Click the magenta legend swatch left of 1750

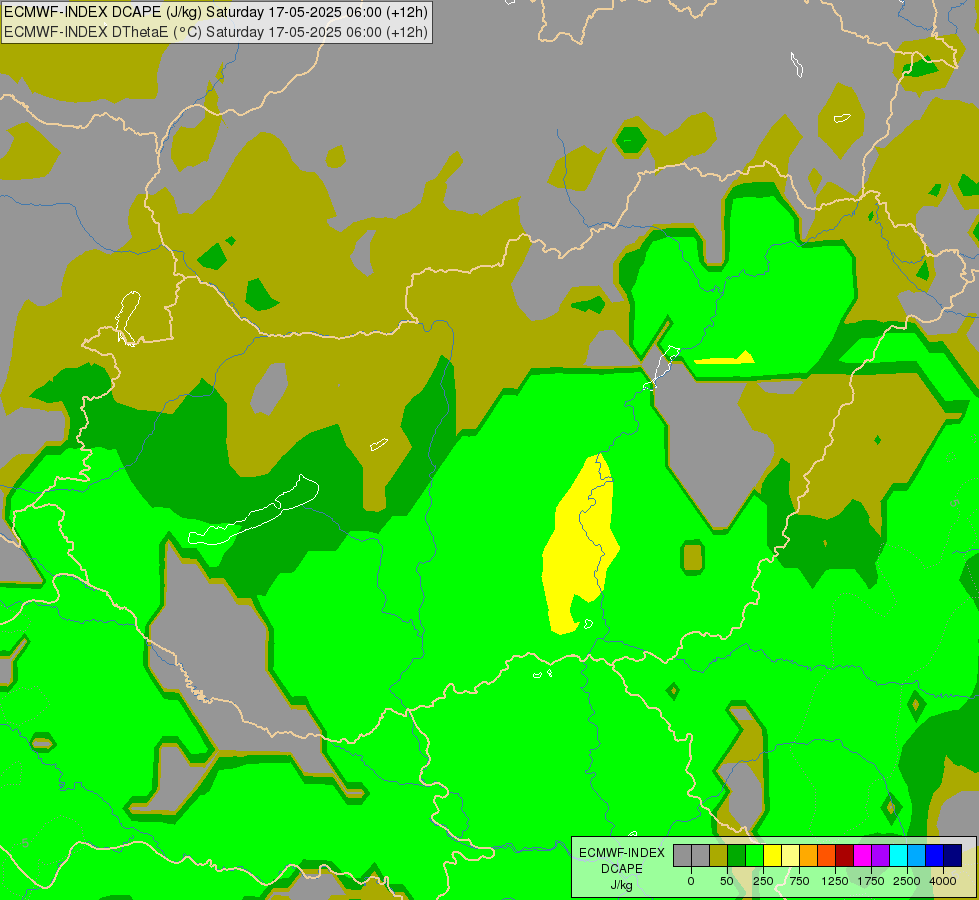point(863,855)
